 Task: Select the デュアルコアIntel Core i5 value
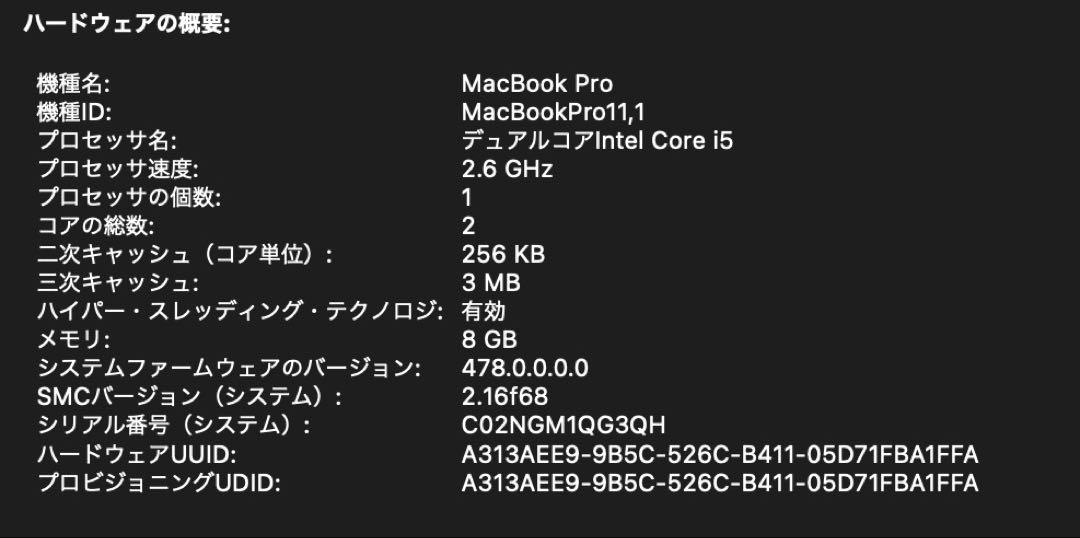(597, 141)
